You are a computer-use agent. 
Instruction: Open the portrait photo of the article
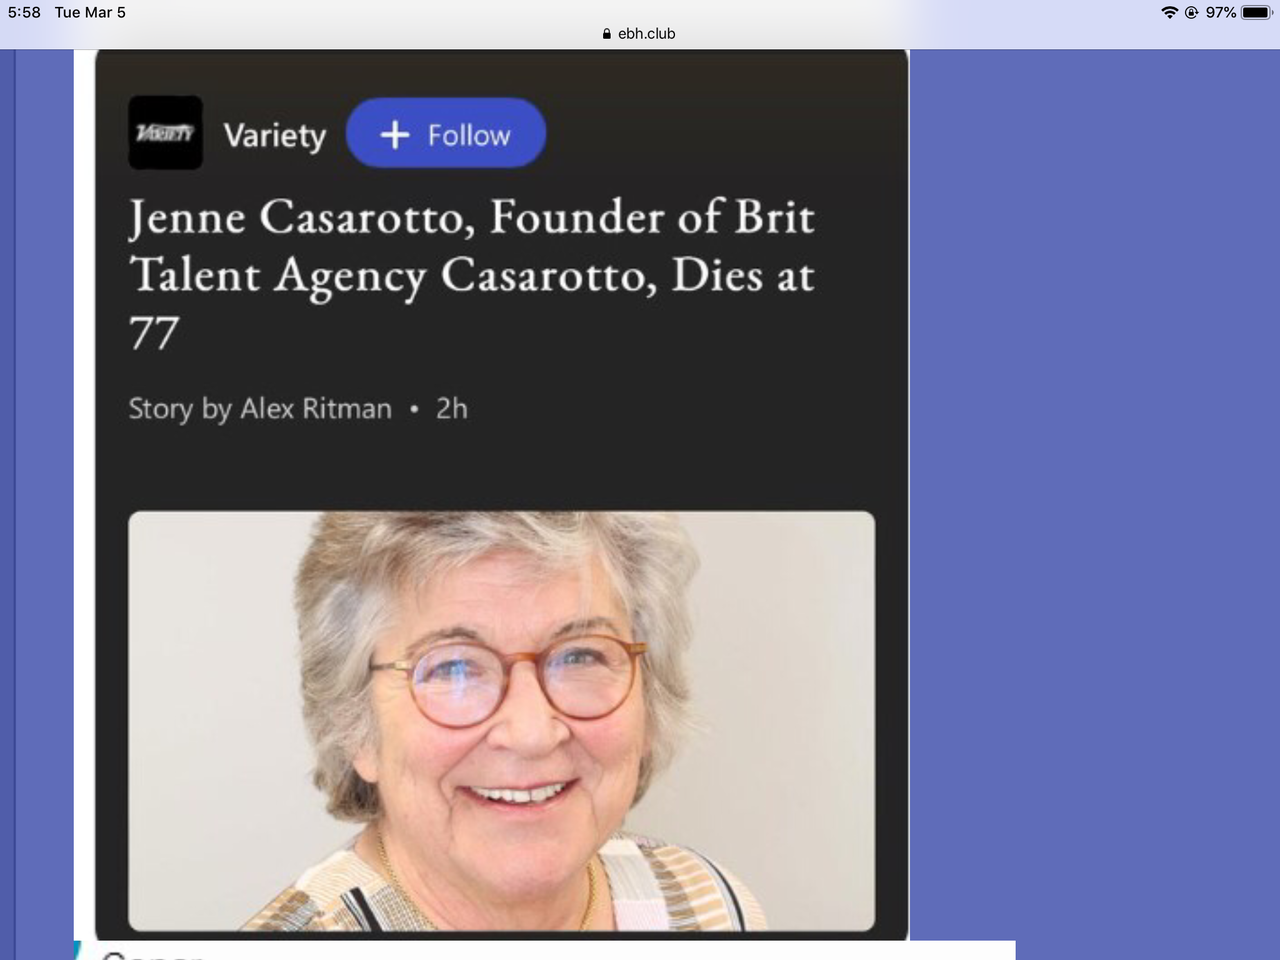pos(501,721)
